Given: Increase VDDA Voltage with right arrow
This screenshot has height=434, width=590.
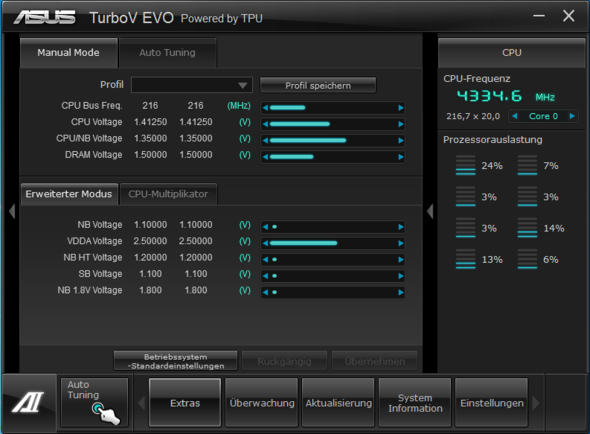Looking at the screenshot, I should point(401,244).
